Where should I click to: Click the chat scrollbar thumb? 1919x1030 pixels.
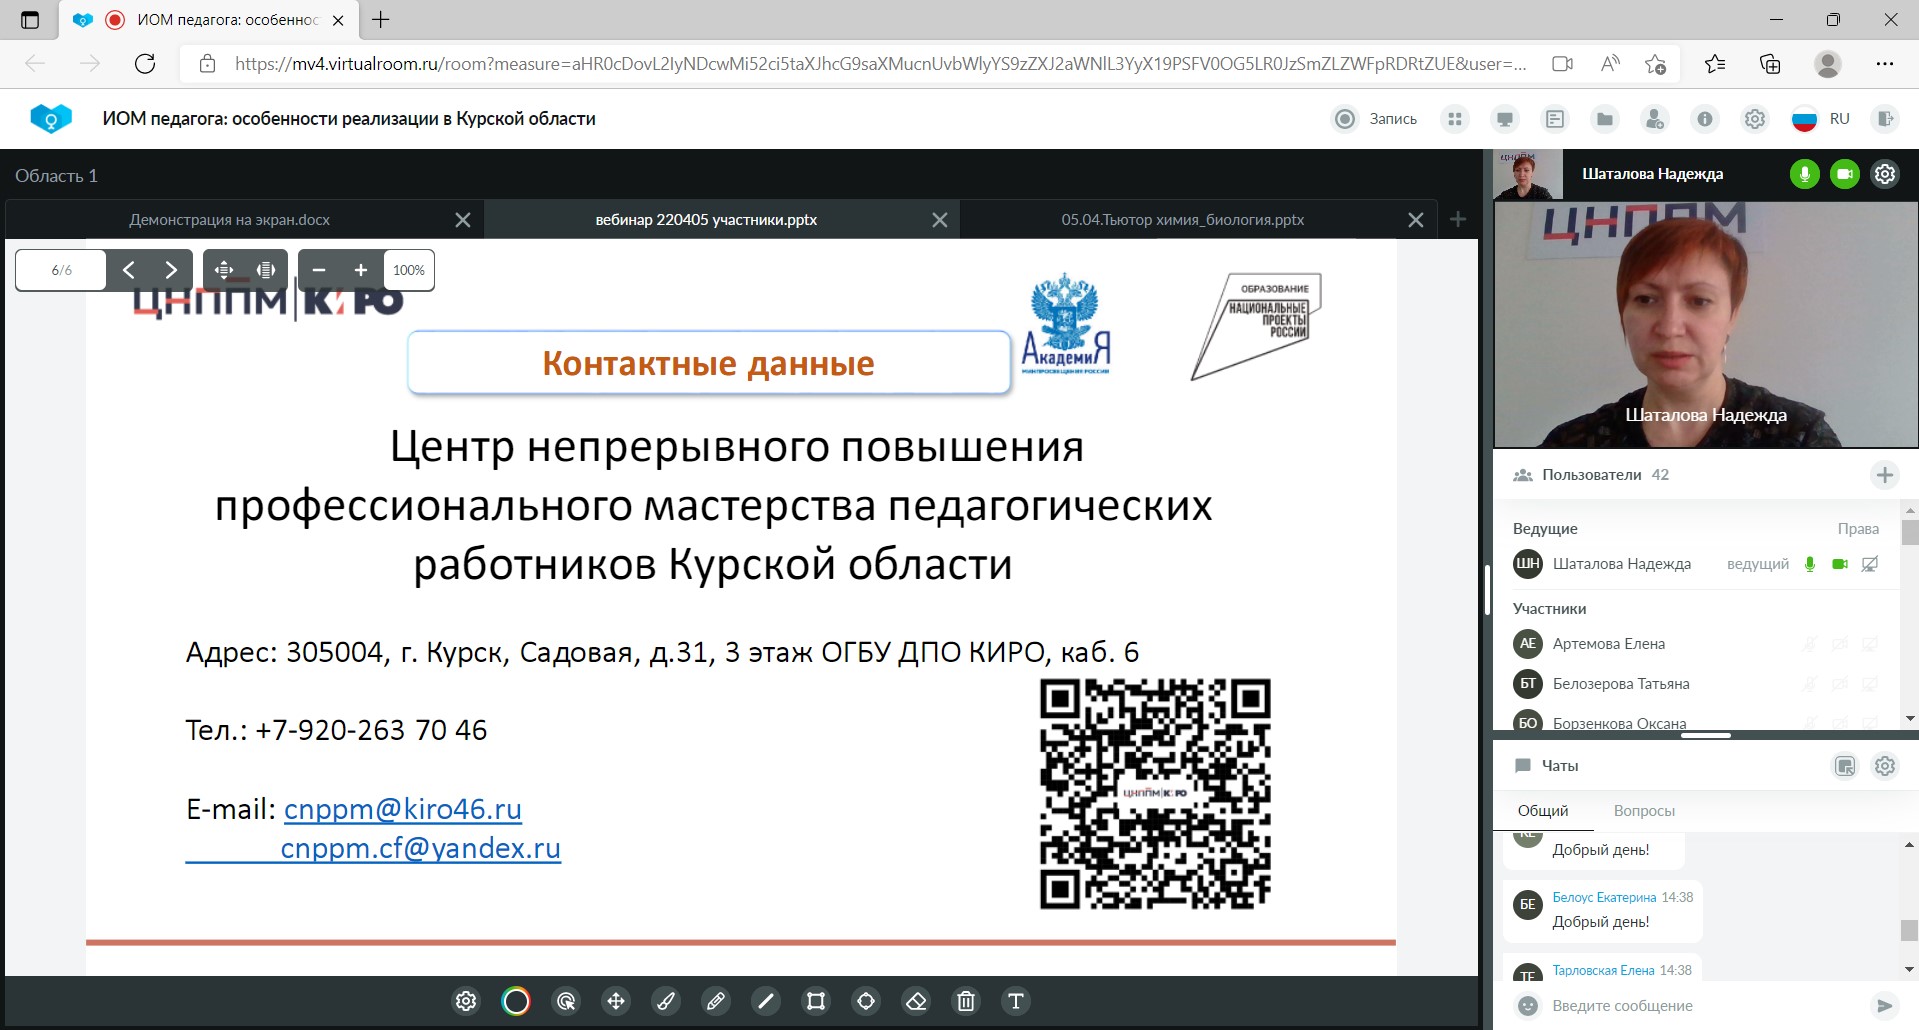tap(1909, 930)
